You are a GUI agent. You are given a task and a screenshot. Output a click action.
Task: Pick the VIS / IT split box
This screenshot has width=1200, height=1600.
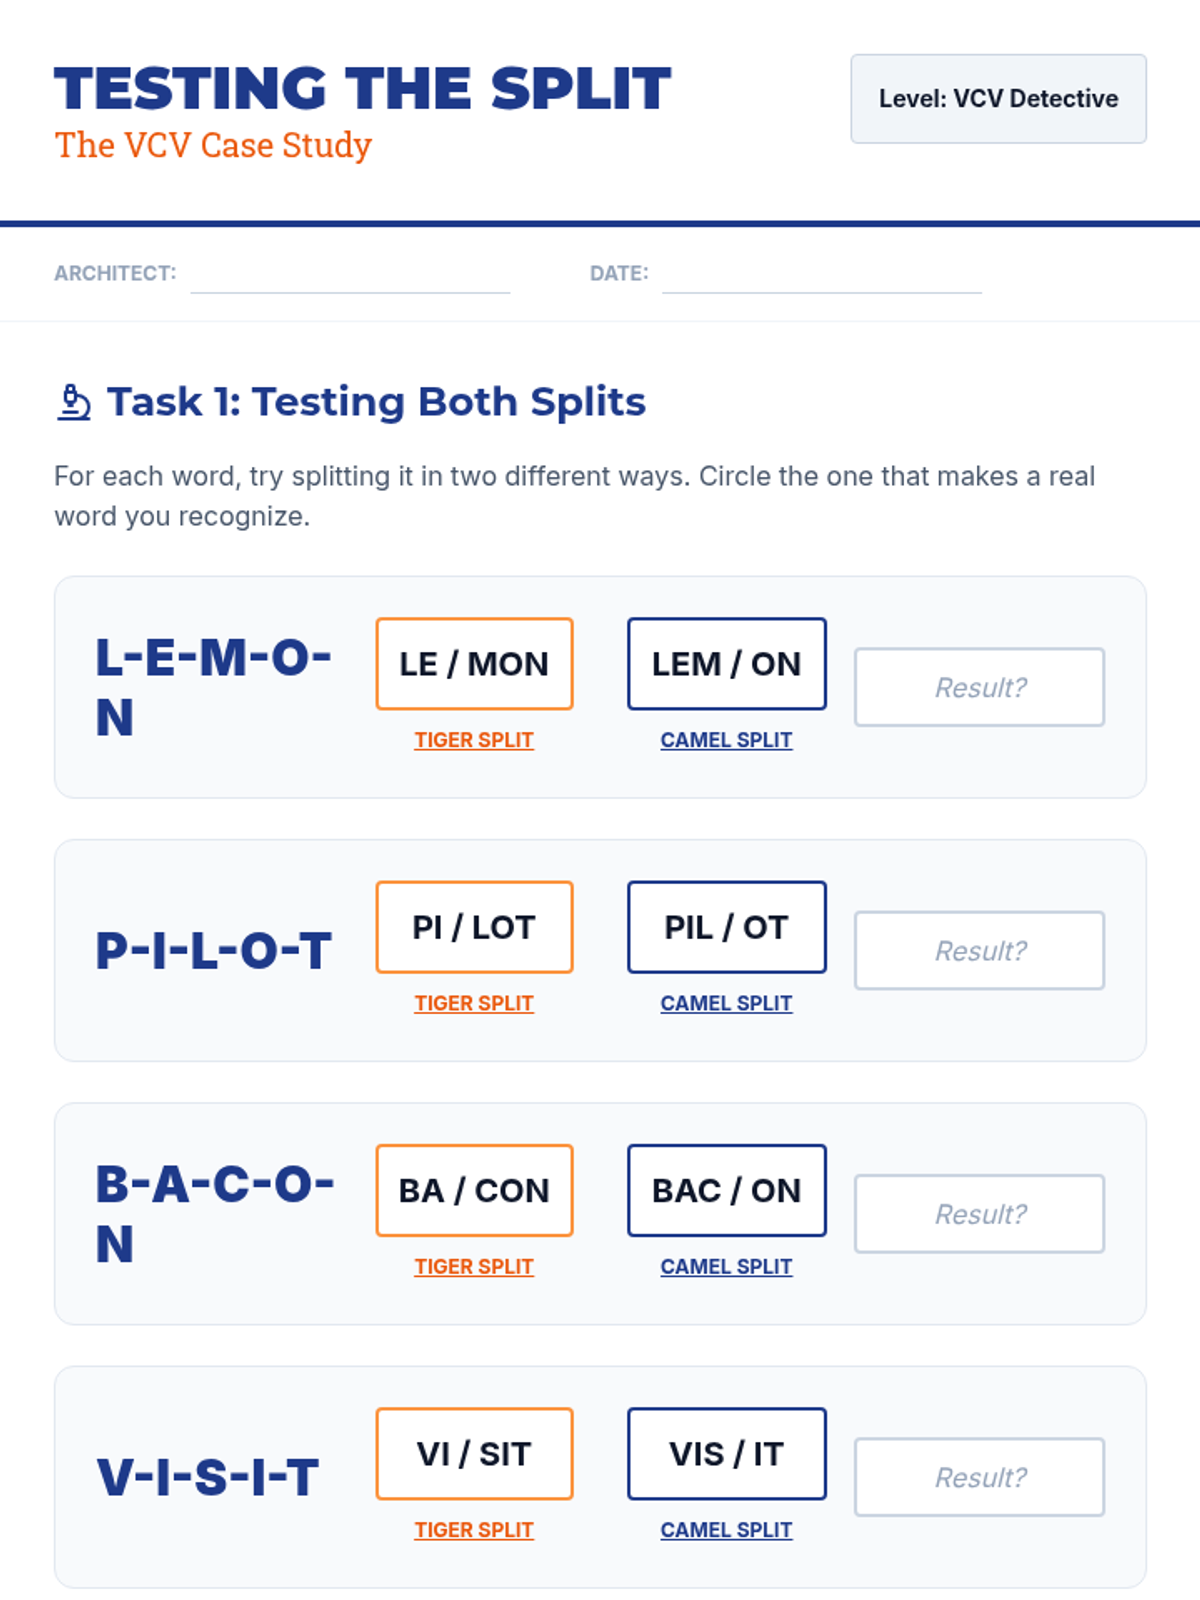click(726, 1454)
